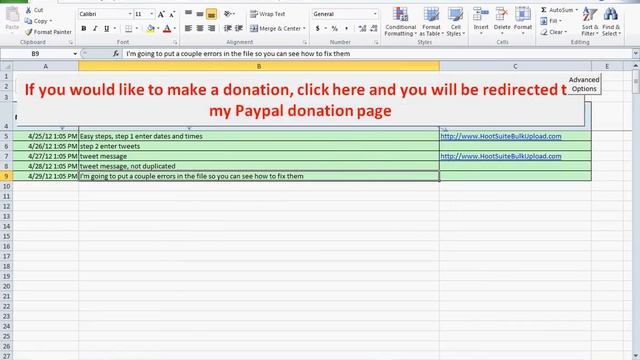Open the Format as Table gallery
The image size is (640, 360).
click(431, 22)
